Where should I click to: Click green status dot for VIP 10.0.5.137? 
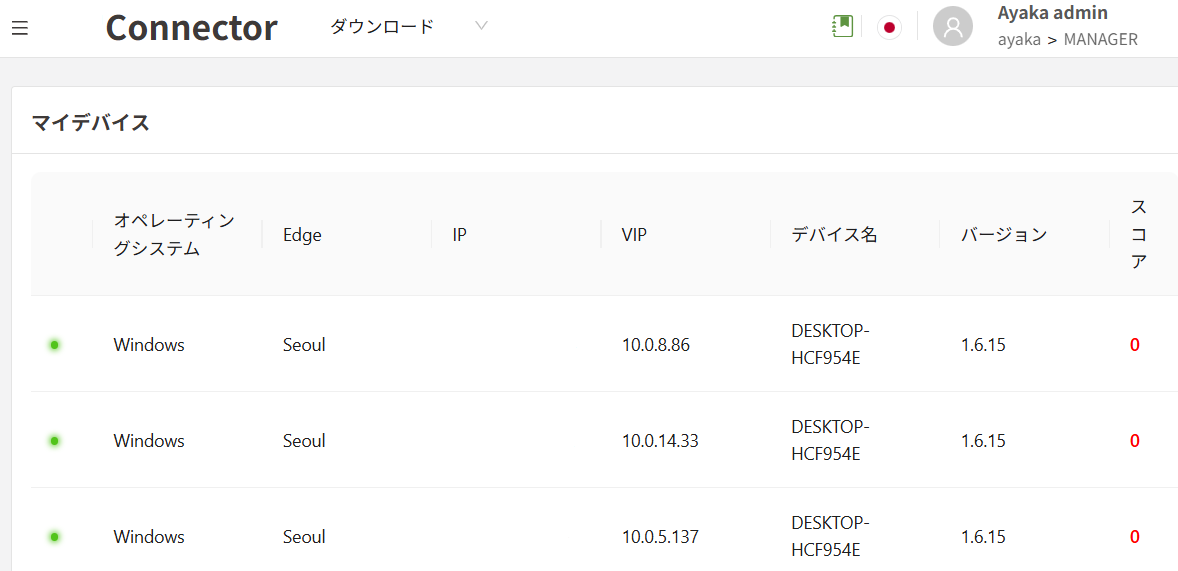pyautogui.click(x=55, y=537)
